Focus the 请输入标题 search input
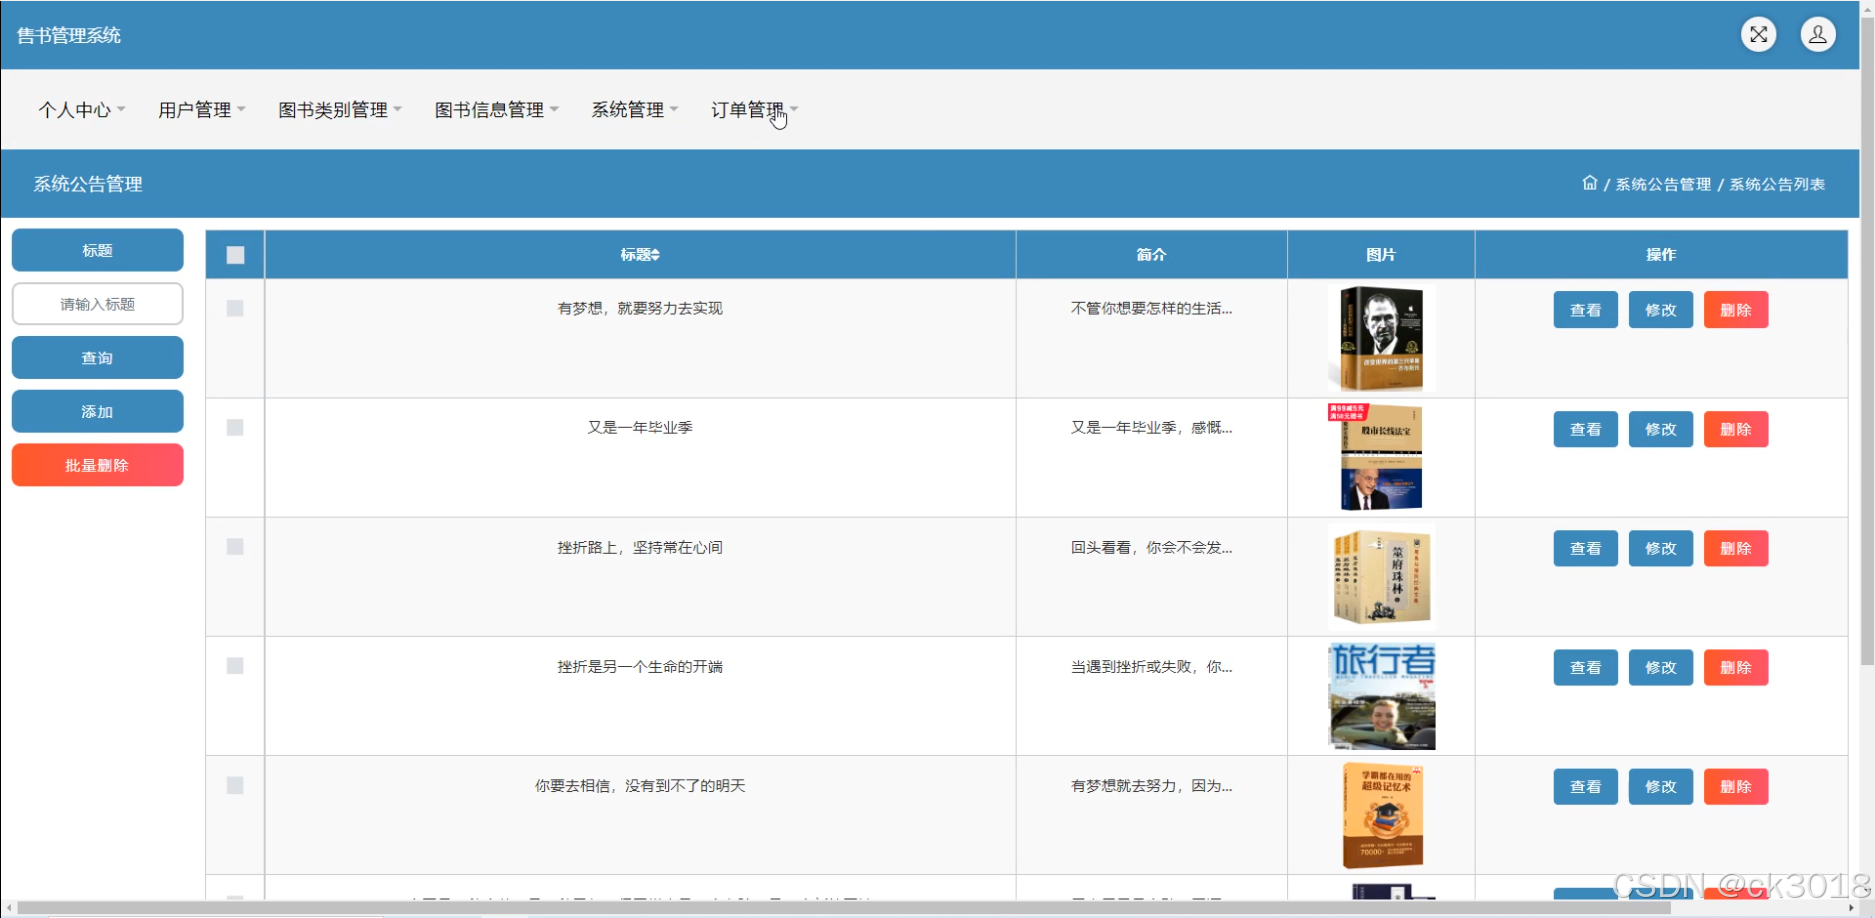The height and width of the screenshot is (918, 1875). [97, 304]
